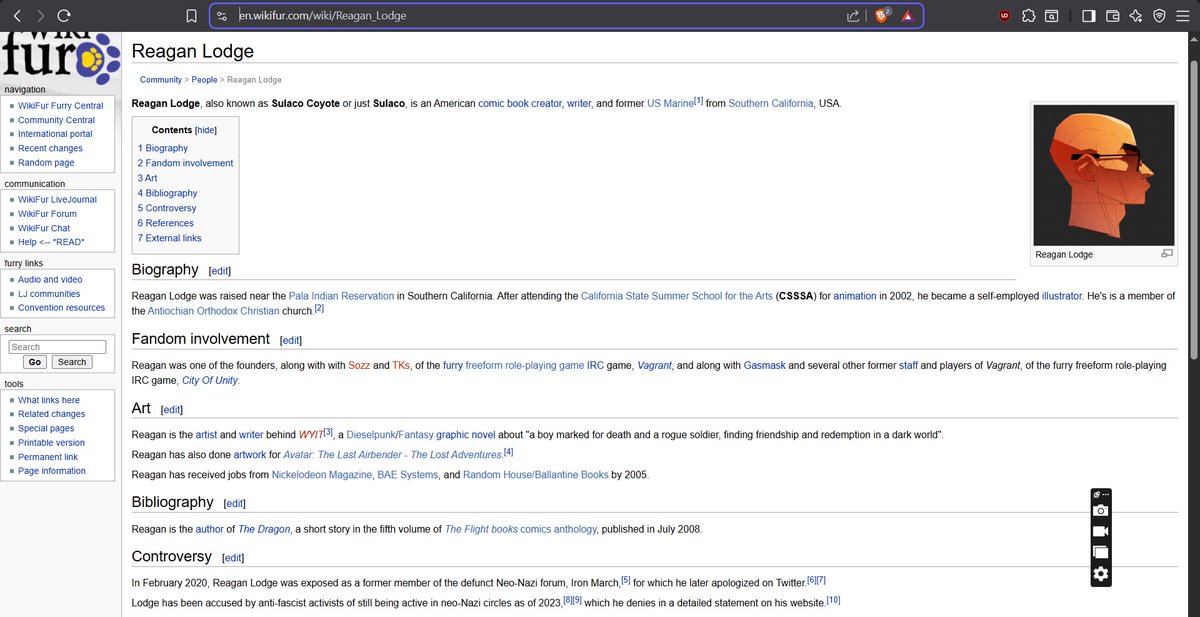
Task: Open WikiFur Forum link
Action: (47, 214)
